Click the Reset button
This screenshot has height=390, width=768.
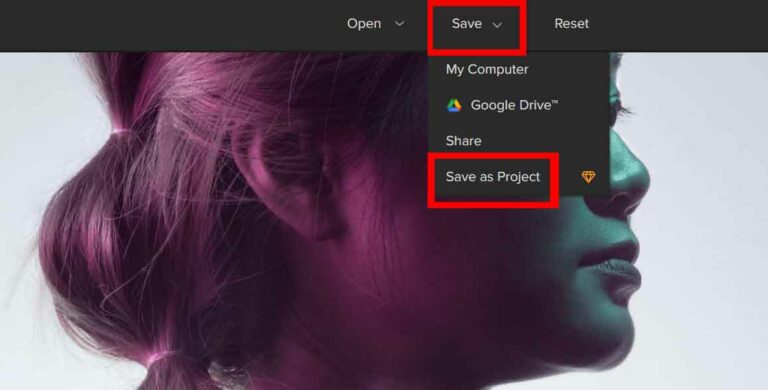pyautogui.click(x=572, y=24)
